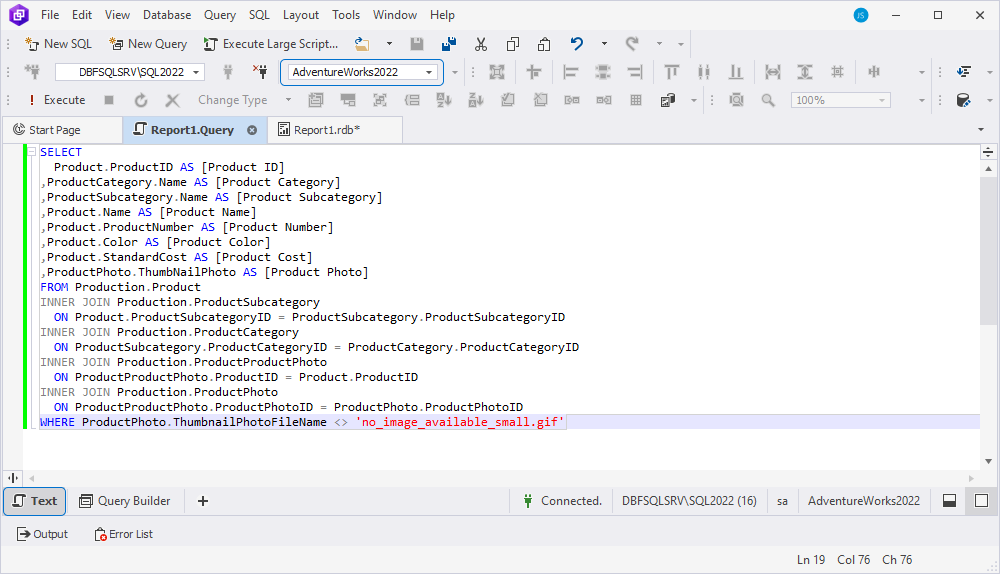Image resolution: width=1000 pixels, height=574 pixels.
Task: Click the Refresh circular arrow icon
Action: (141, 100)
